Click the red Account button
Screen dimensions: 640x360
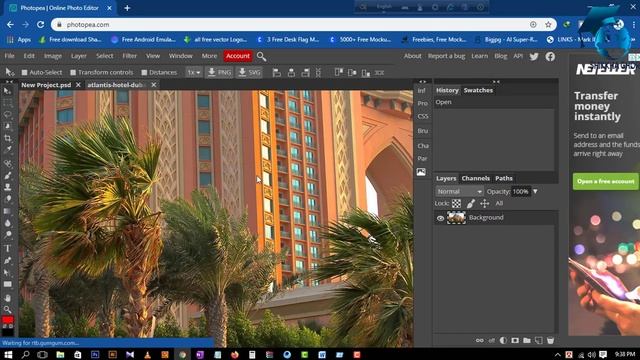[x=238, y=56]
